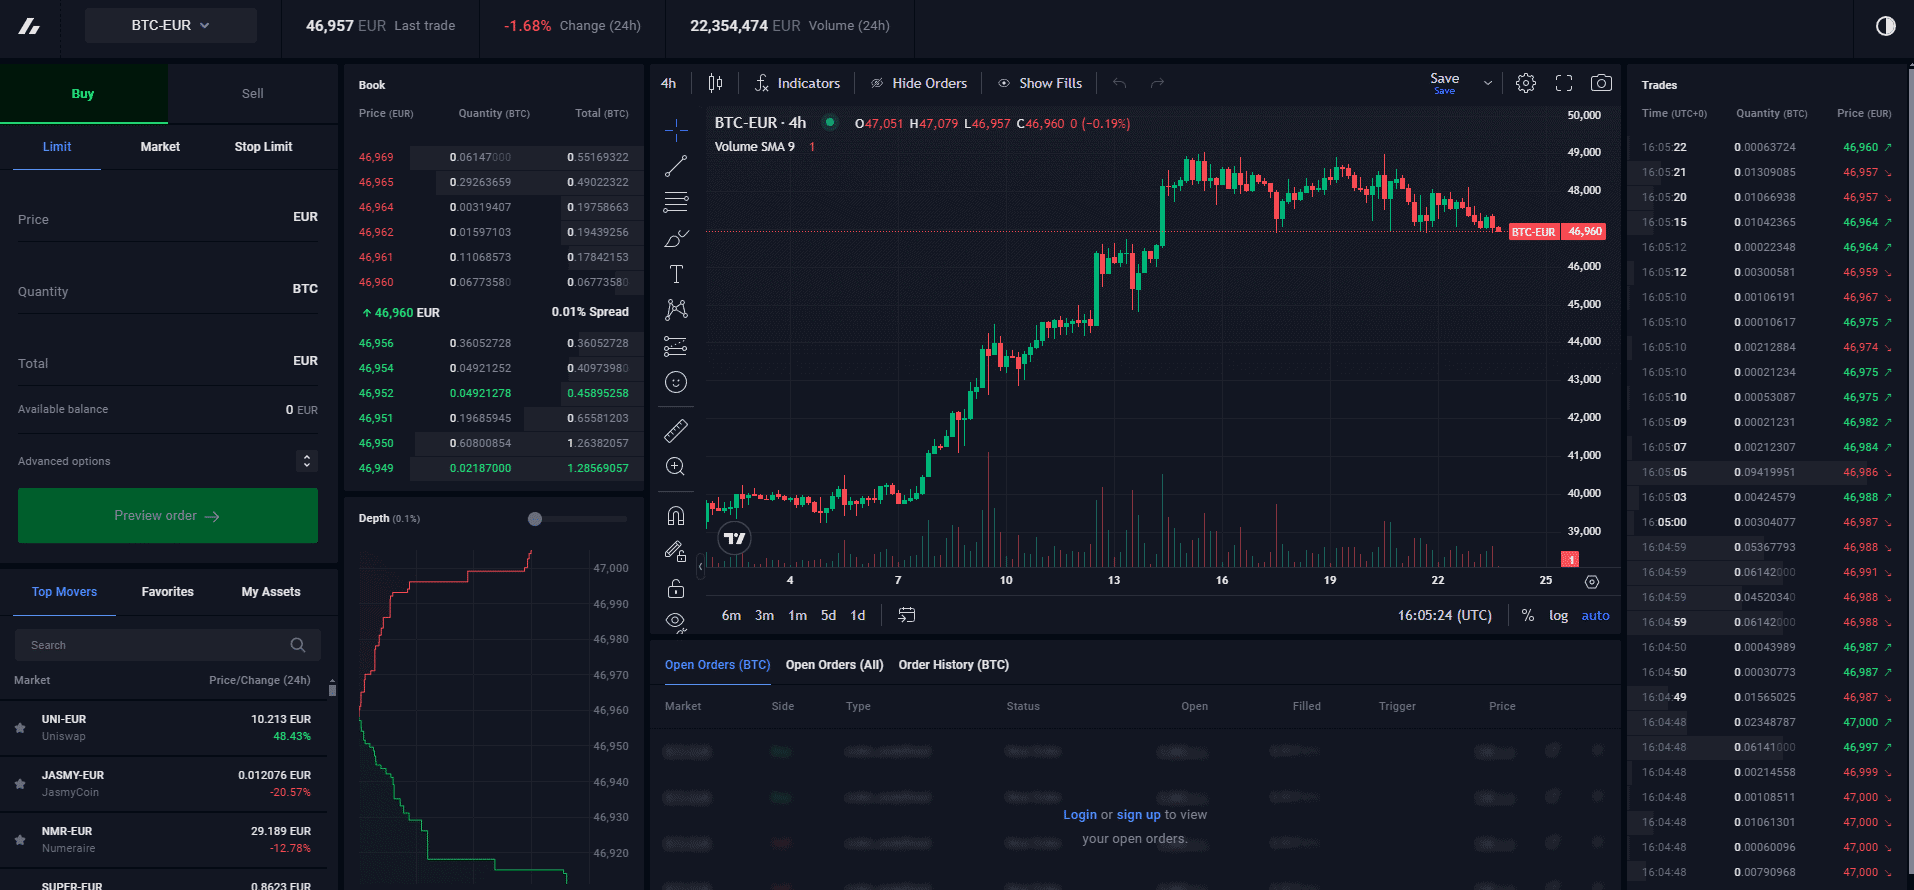Toggle log scale on chart
This screenshot has height=890, width=1914.
(x=1559, y=615)
